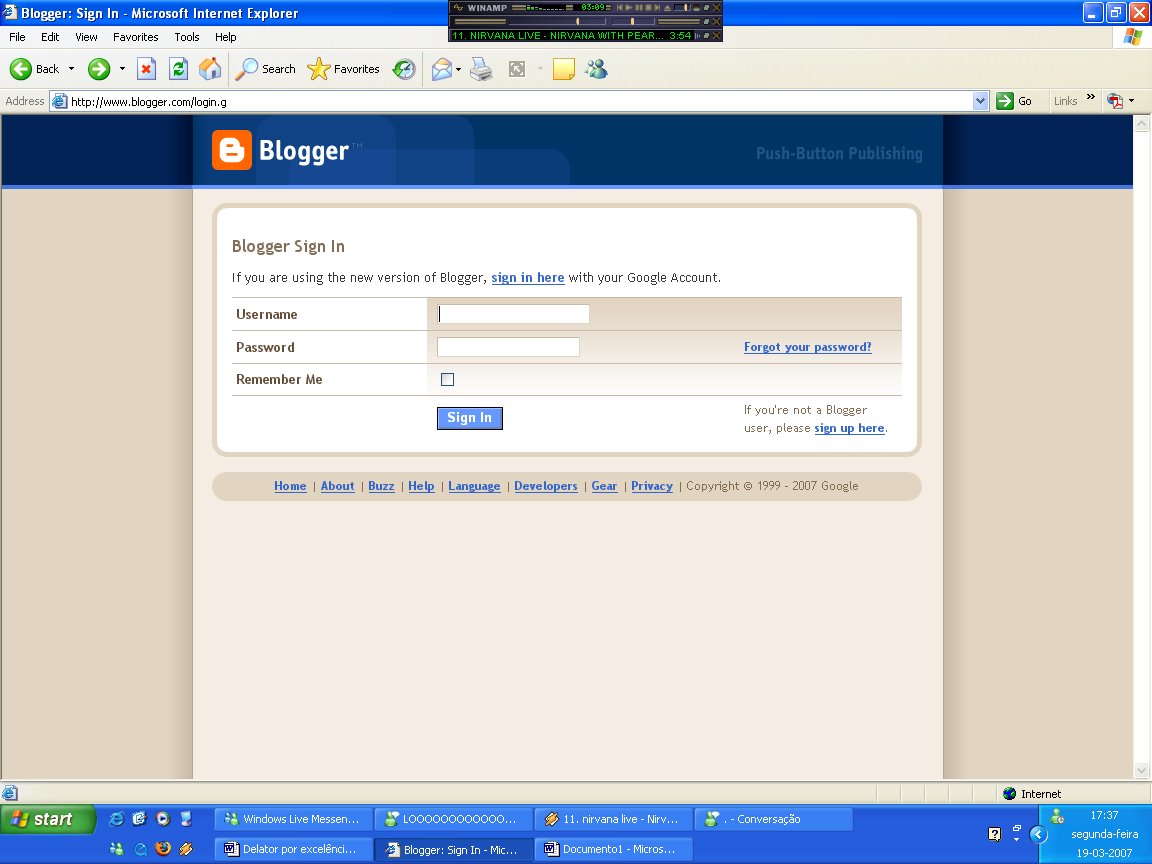Click the Go button beside address bar
The image size is (1152, 864).
coord(1015,101)
